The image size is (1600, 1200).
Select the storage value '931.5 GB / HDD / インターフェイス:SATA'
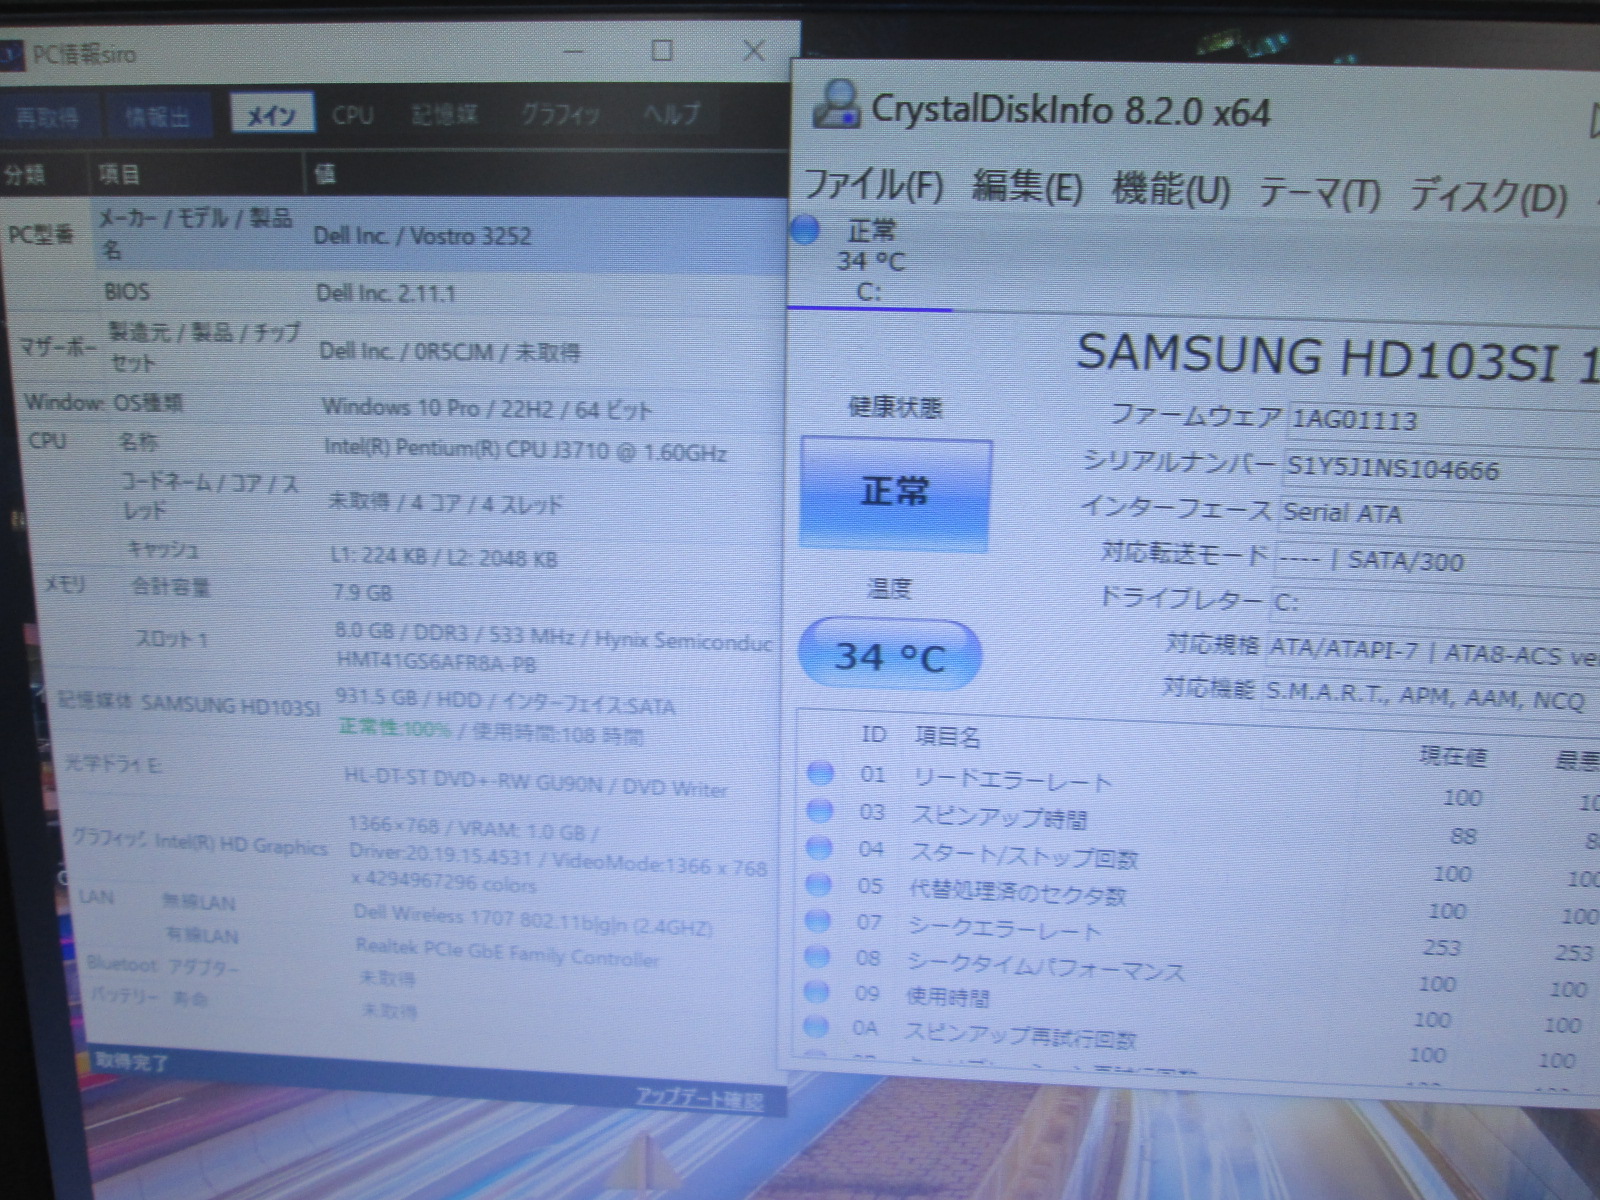pos(505,702)
